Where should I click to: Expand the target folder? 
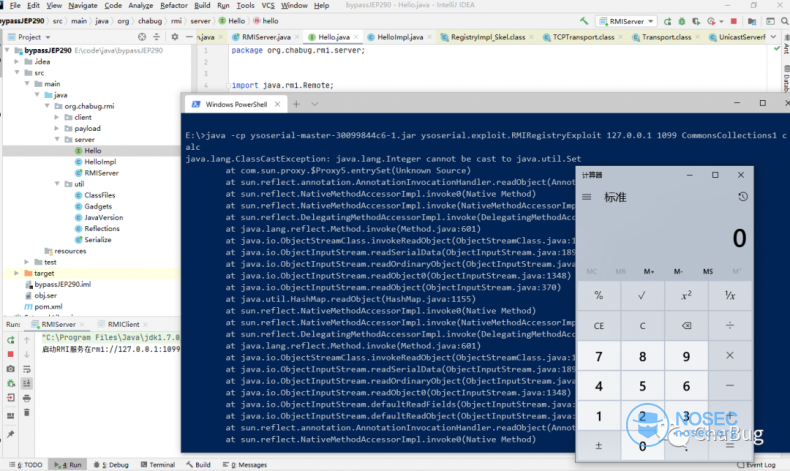point(17,273)
